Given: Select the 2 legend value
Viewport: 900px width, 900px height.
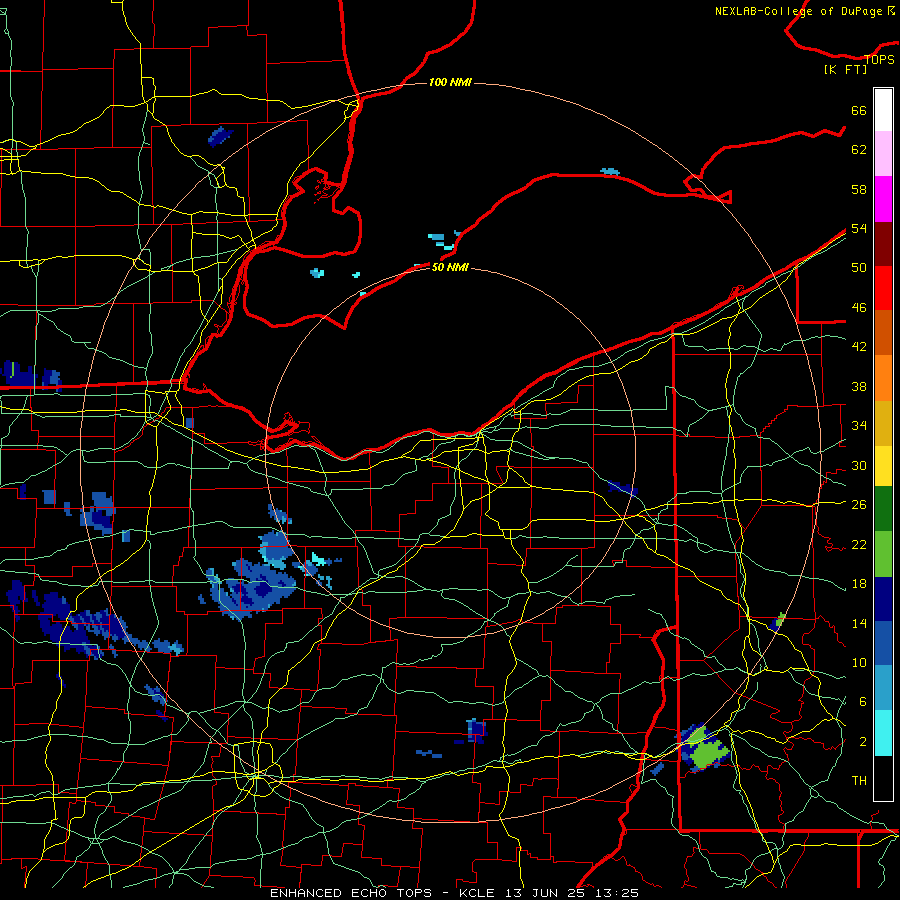Looking at the screenshot, I should pyautogui.click(x=863, y=742).
